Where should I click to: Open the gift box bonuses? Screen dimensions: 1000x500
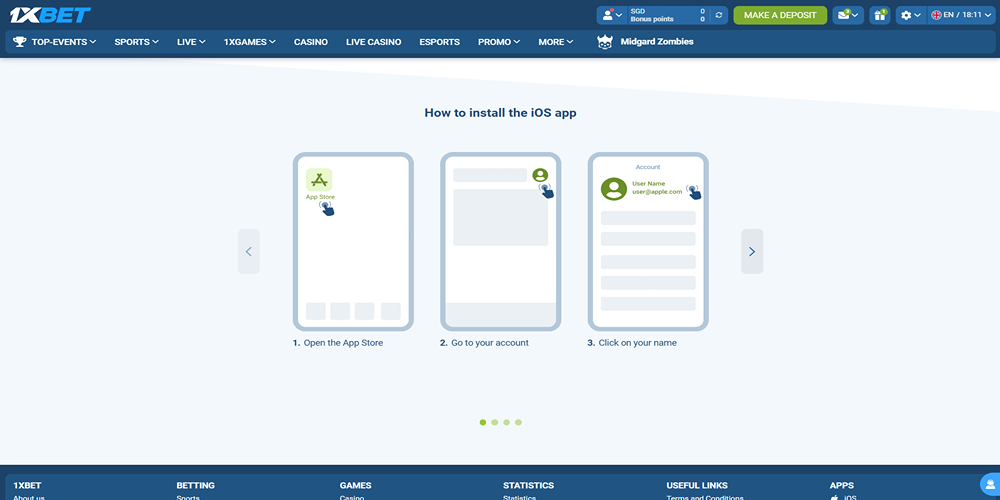[879, 15]
